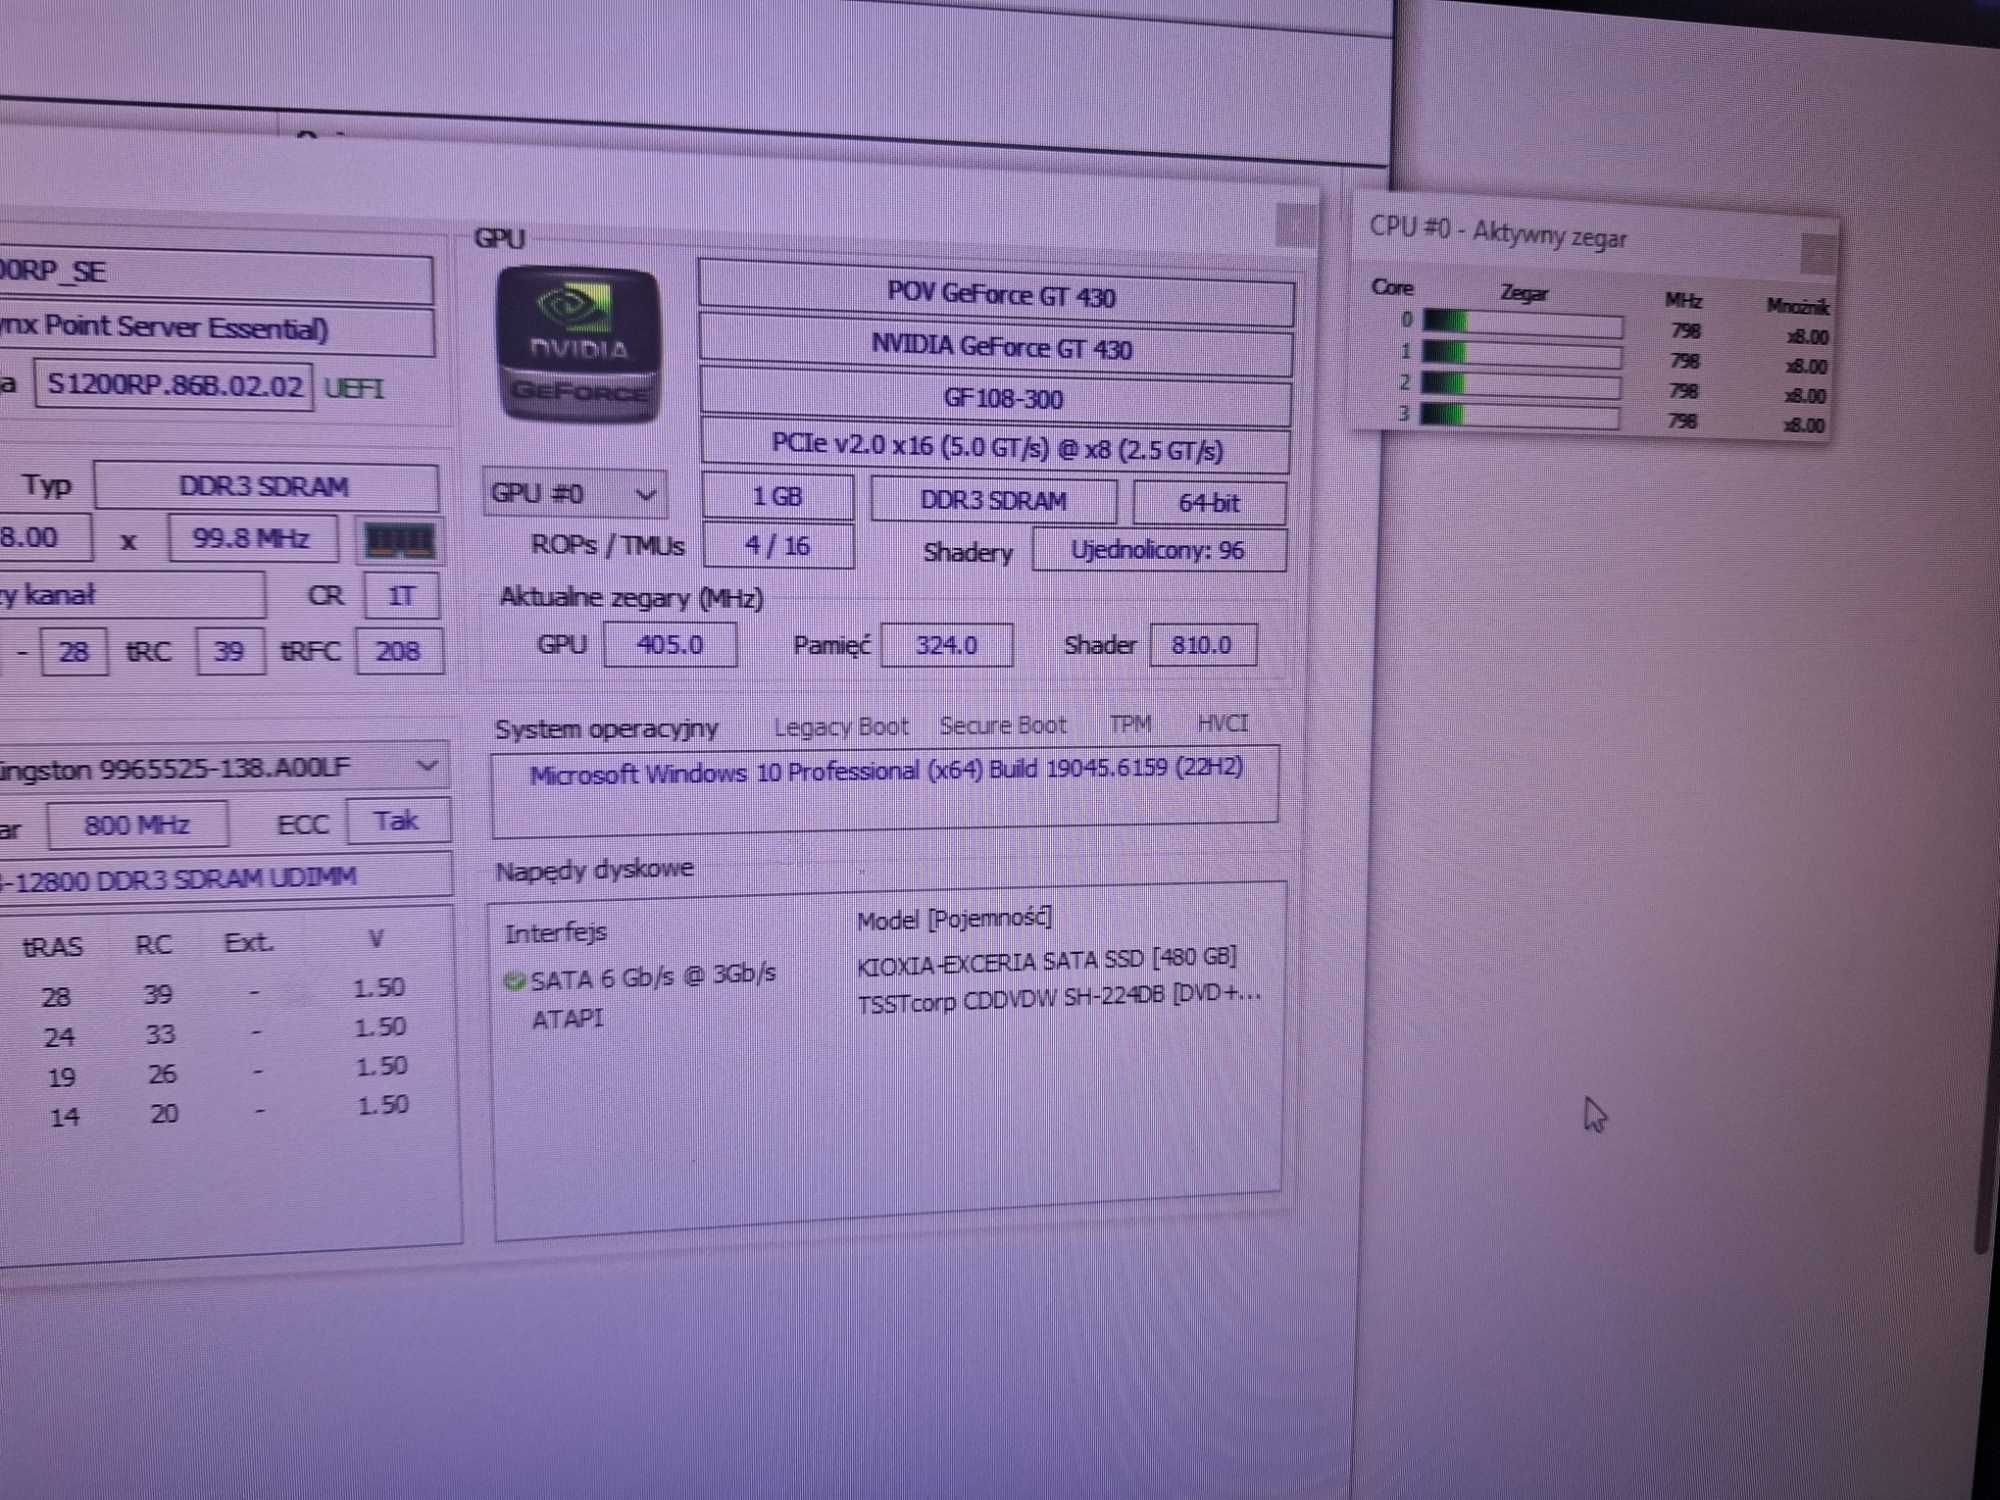Click the ROPs / TMUs value 4 / 16
This screenshot has height=1500, width=2000.
click(778, 546)
